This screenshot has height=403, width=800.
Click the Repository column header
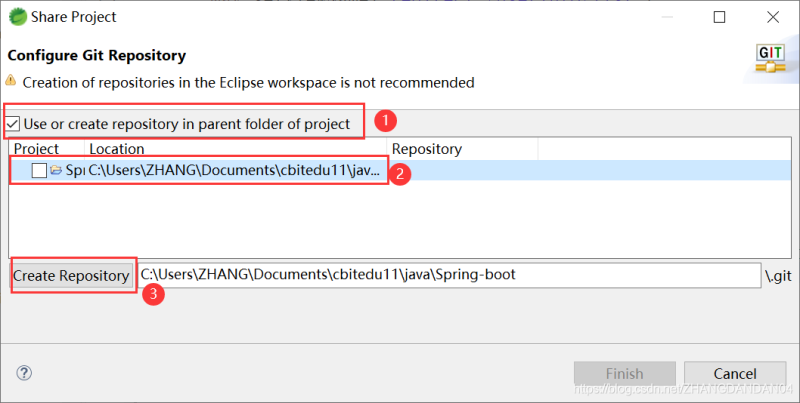pyautogui.click(x=427, y=149)
